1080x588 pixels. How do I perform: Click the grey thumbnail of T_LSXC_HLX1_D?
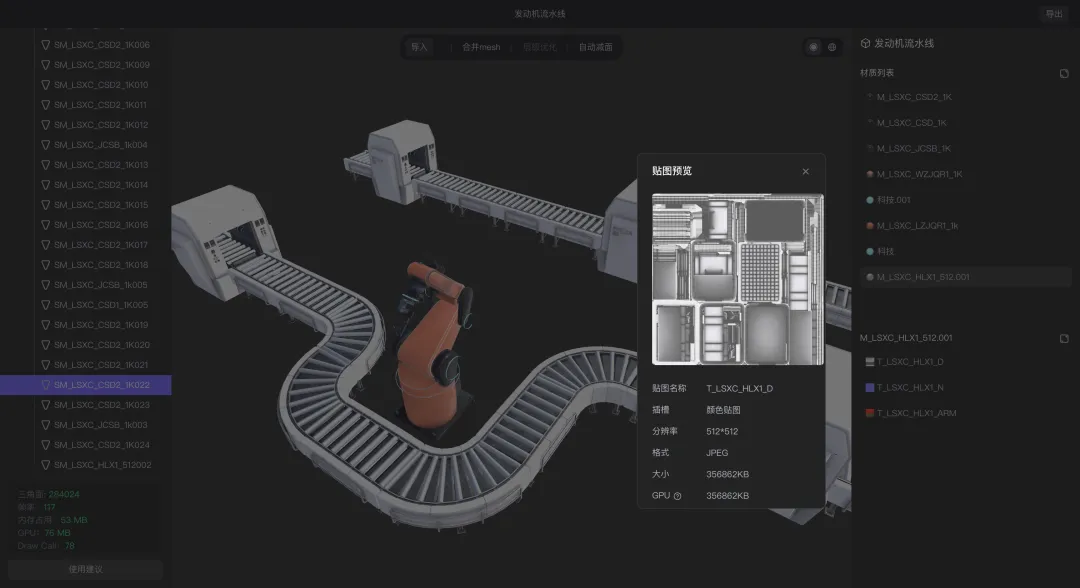click(x=870, y=361)
